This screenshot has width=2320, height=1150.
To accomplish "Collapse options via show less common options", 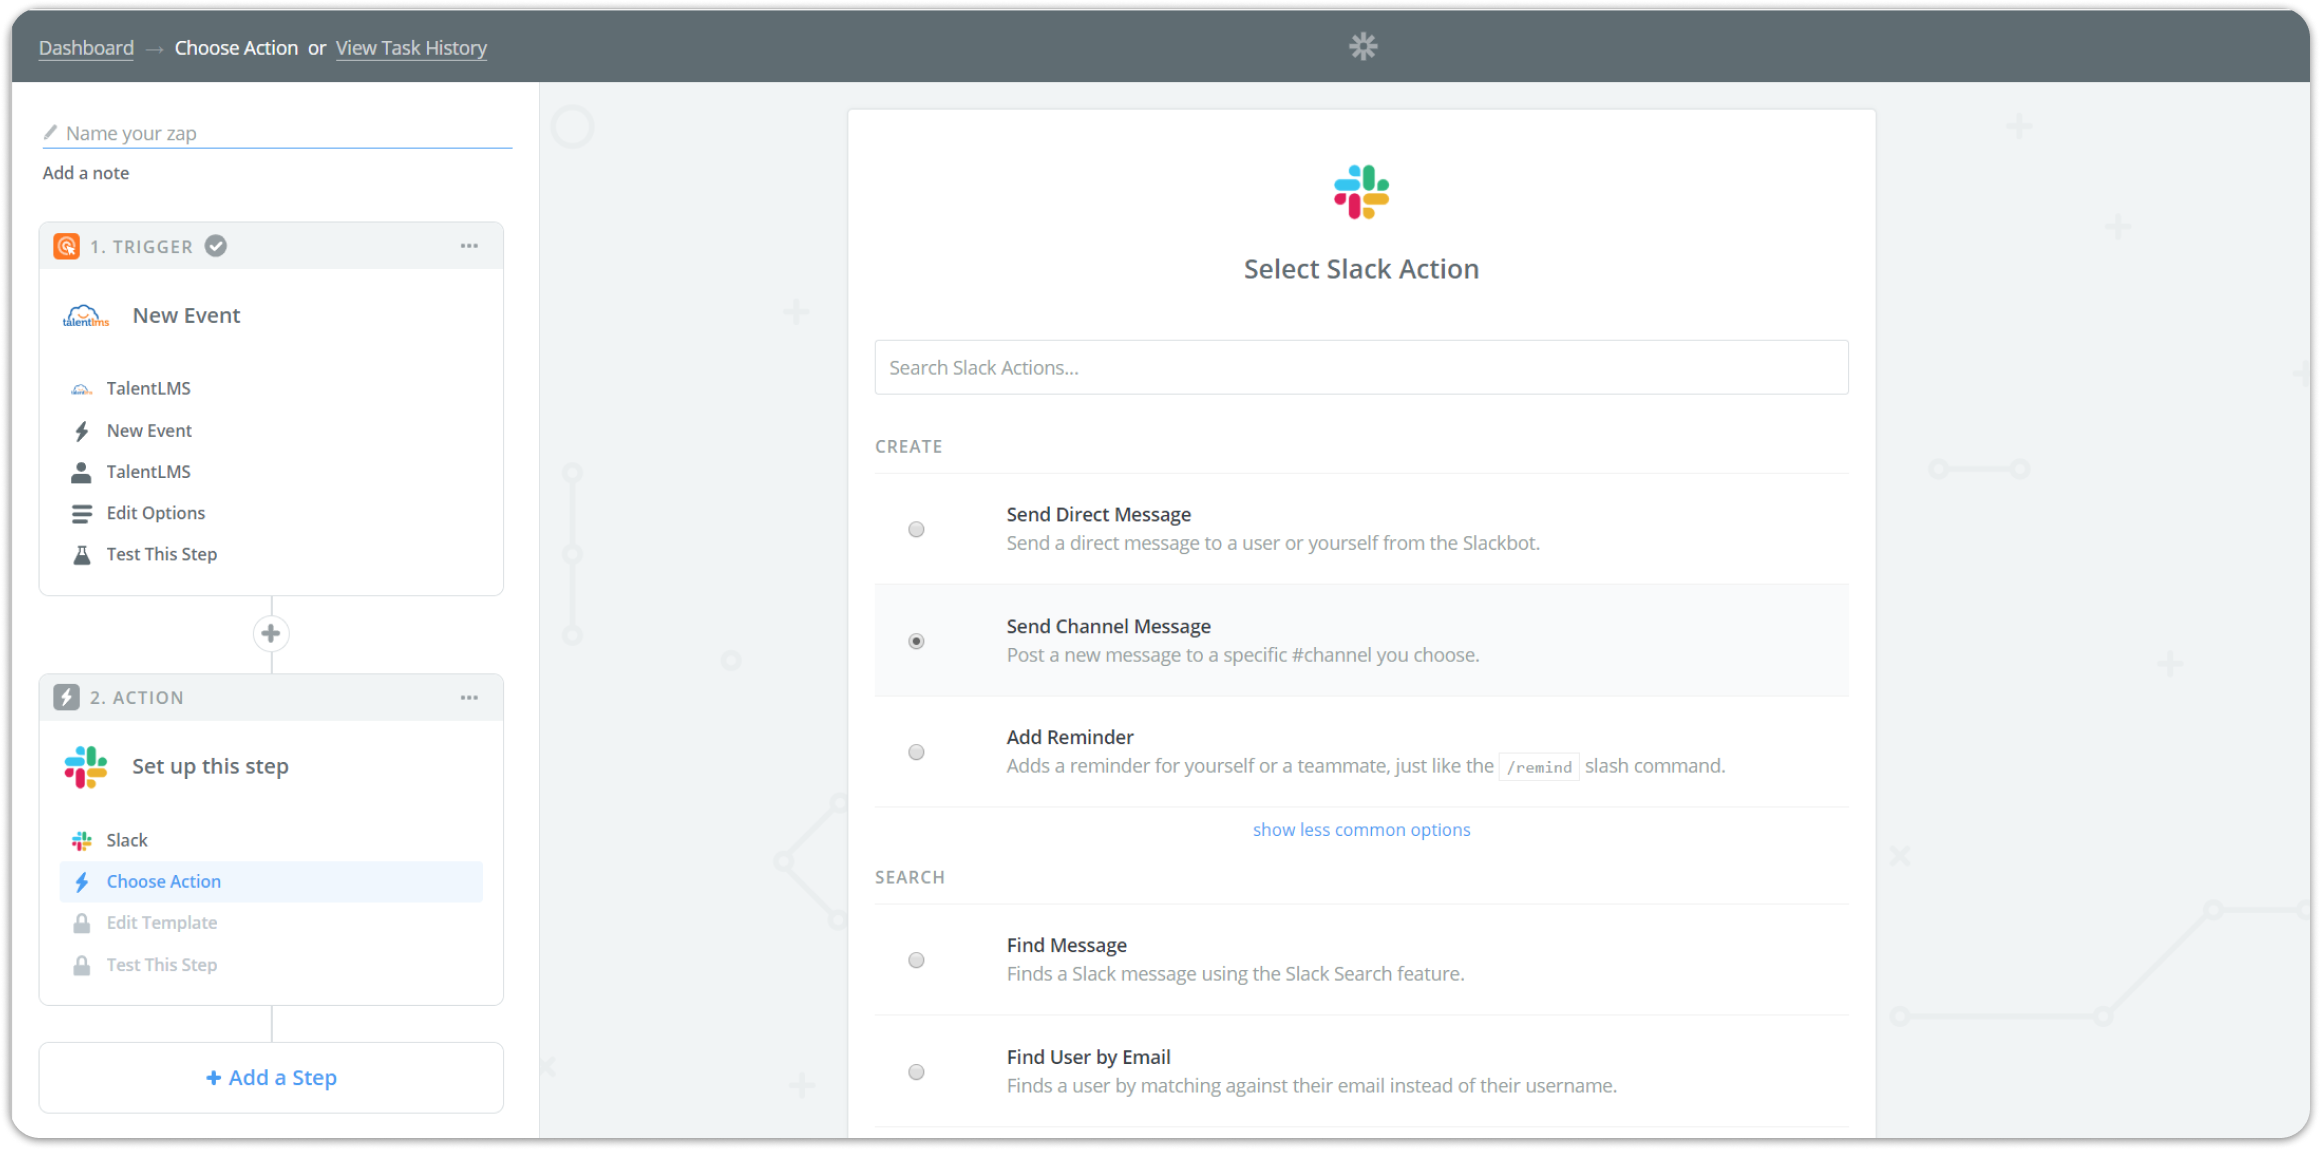I will coord(1361,829).
